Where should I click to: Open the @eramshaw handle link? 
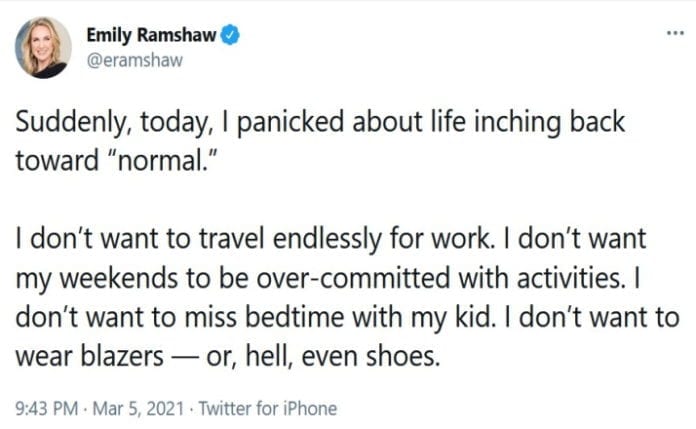[137, 59]
